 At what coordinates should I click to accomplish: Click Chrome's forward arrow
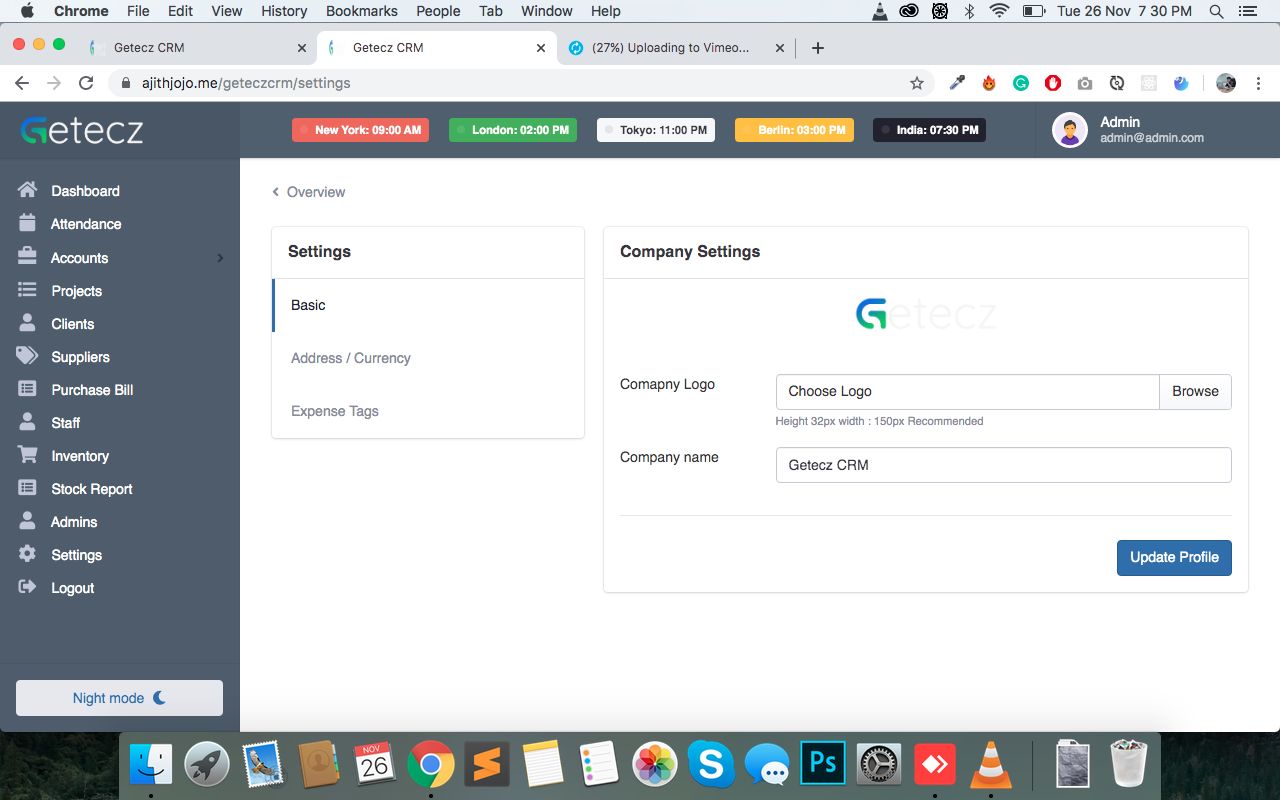54,83
